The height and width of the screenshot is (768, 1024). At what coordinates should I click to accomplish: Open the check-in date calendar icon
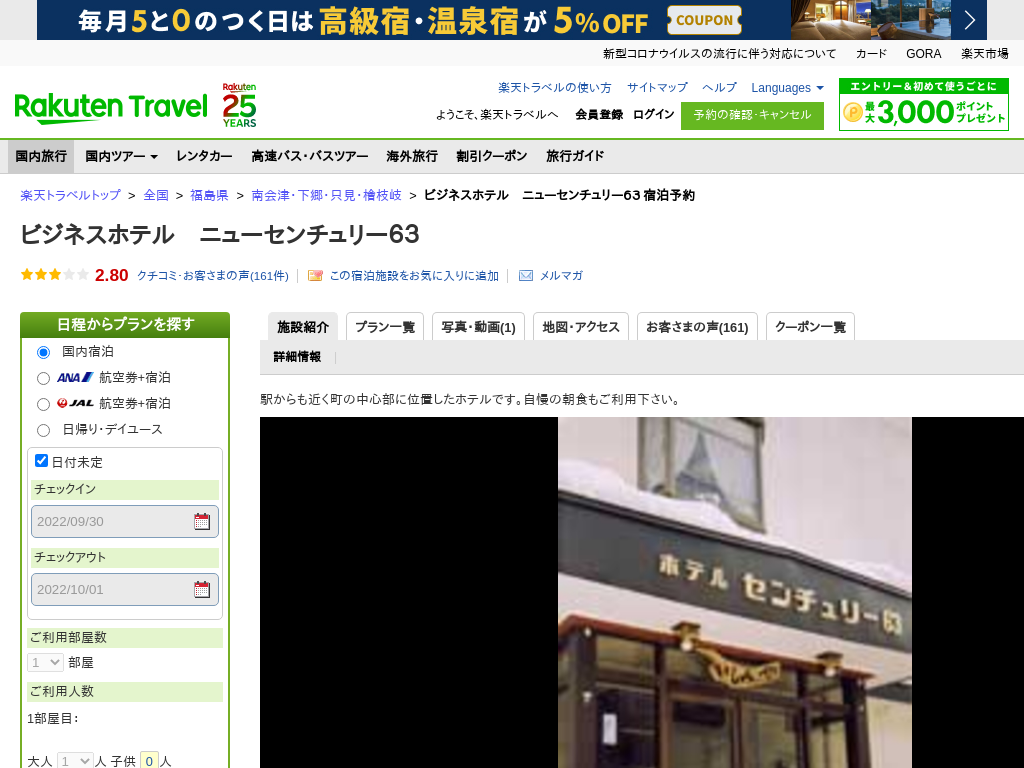pos(202,521)
